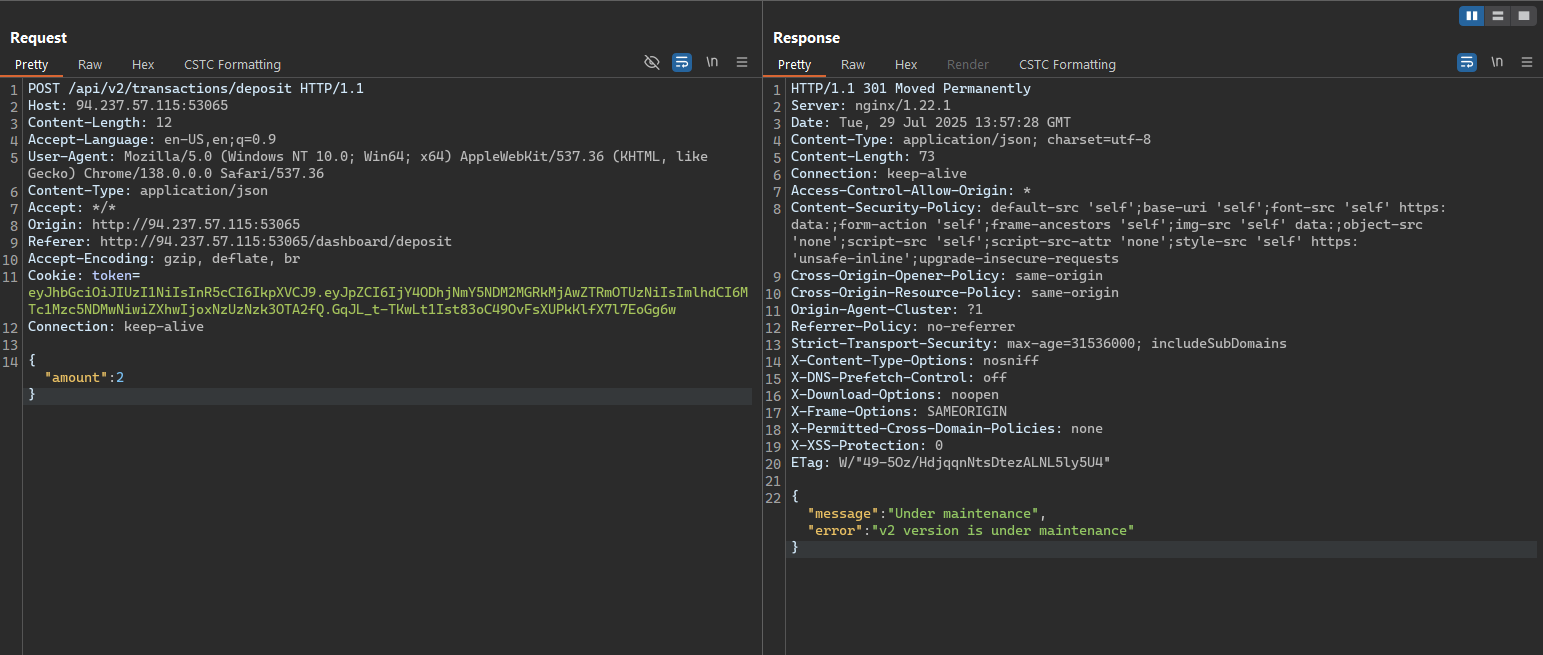Switch to Request Raw tab
The width and height of the screenshot is (1543, 655).
click(90, 64)
